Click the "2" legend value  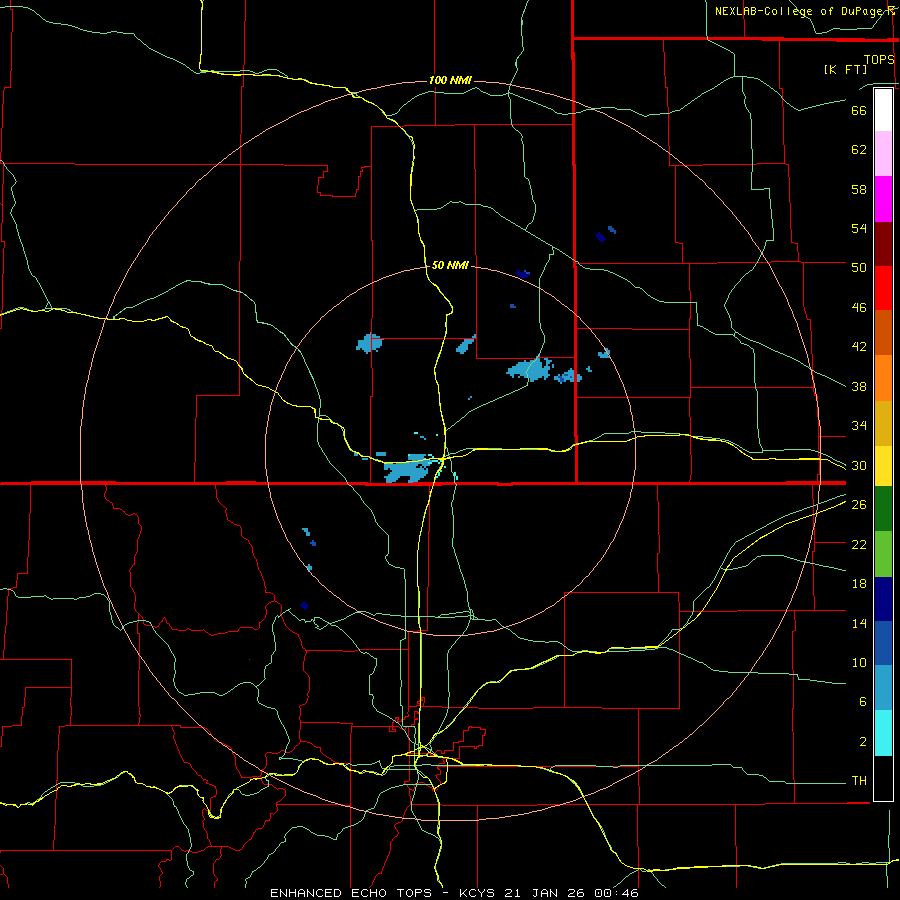point(863,742)
